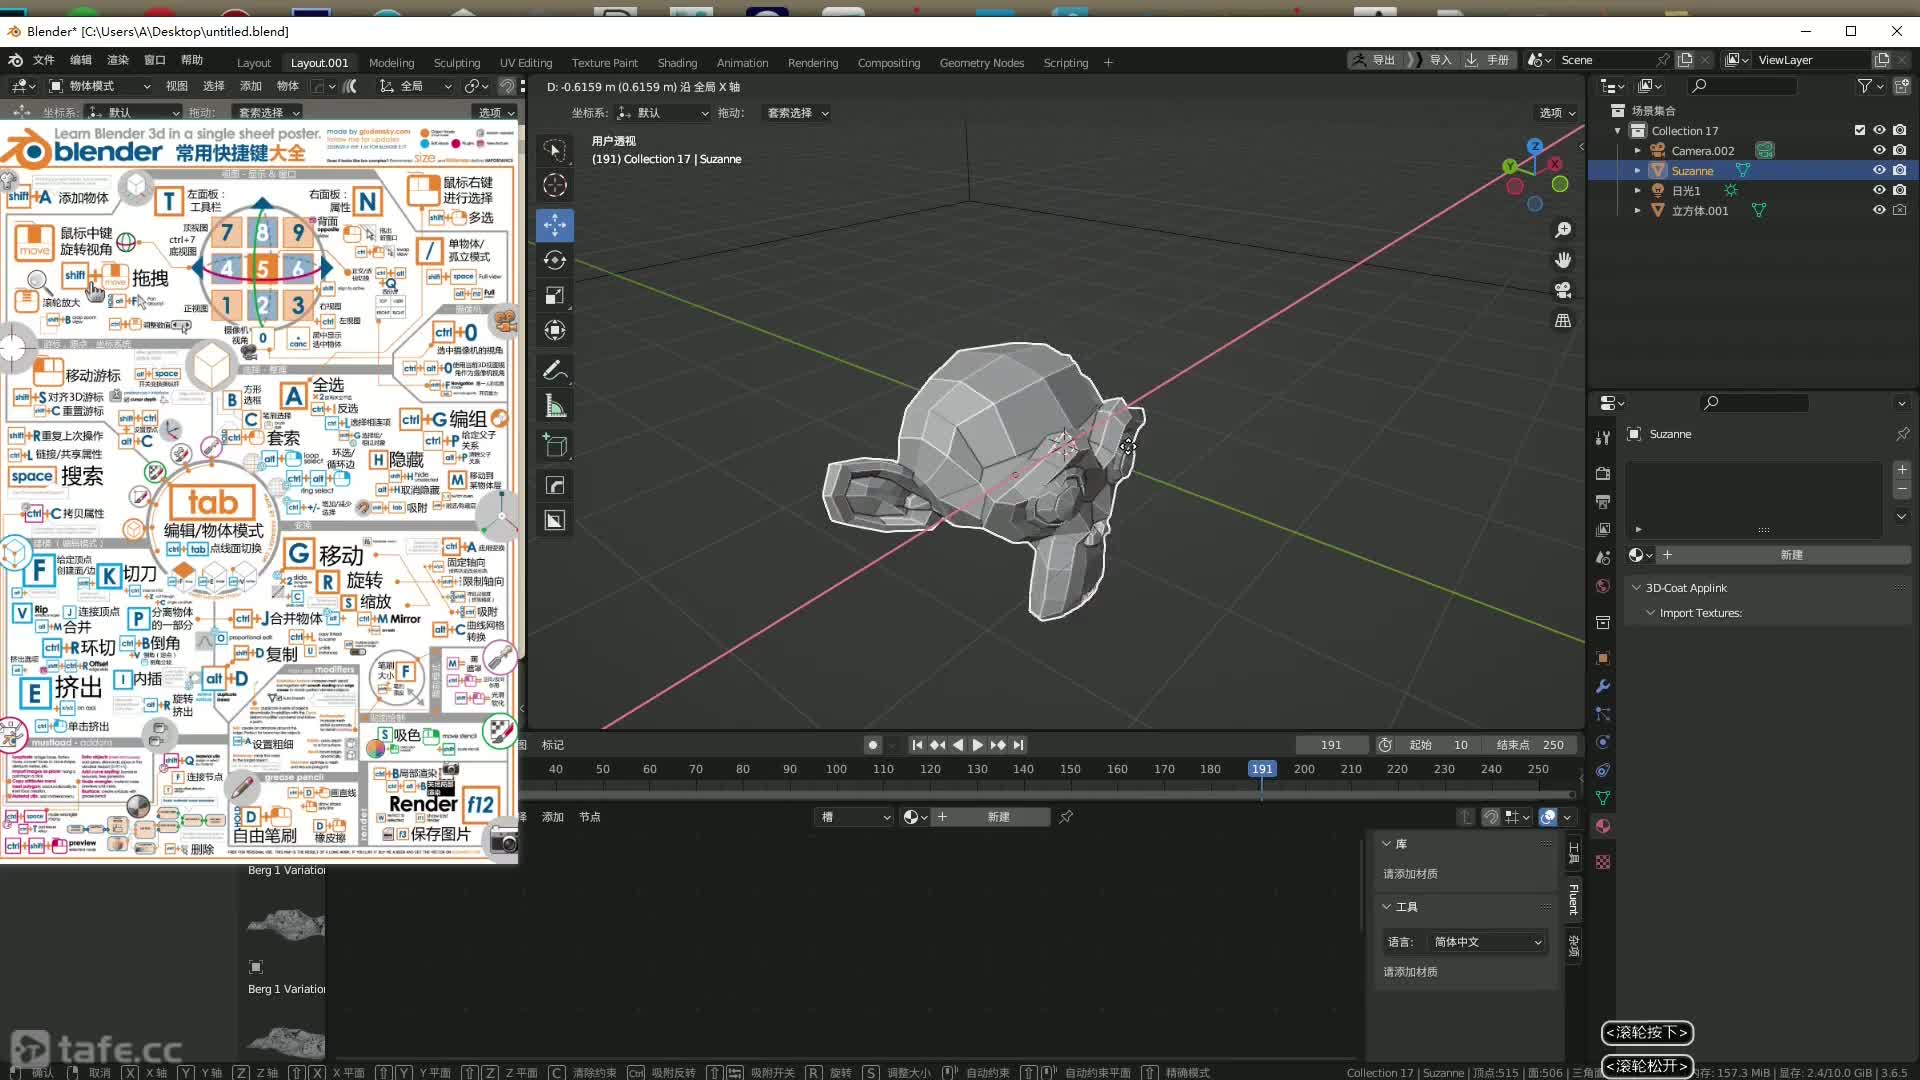The image size is (1920, 1080).
Task: Open the 物体模式 mode dropdown
Action: tap(100, 86)
